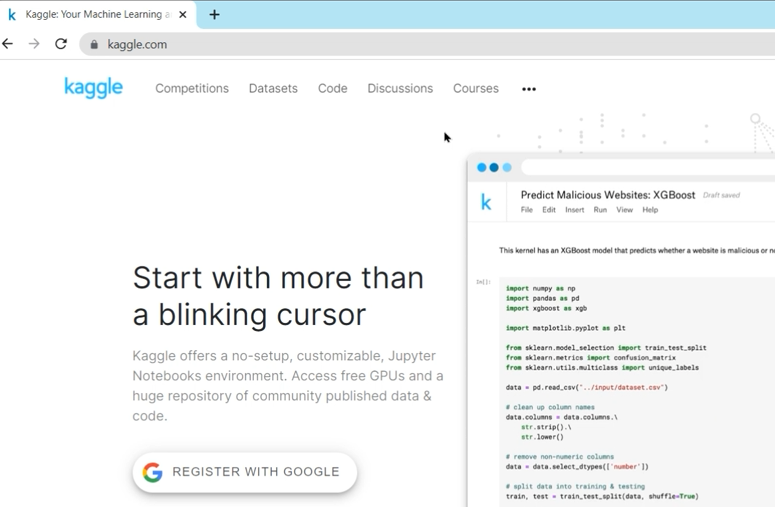Open the Courses page

(476, 89)
